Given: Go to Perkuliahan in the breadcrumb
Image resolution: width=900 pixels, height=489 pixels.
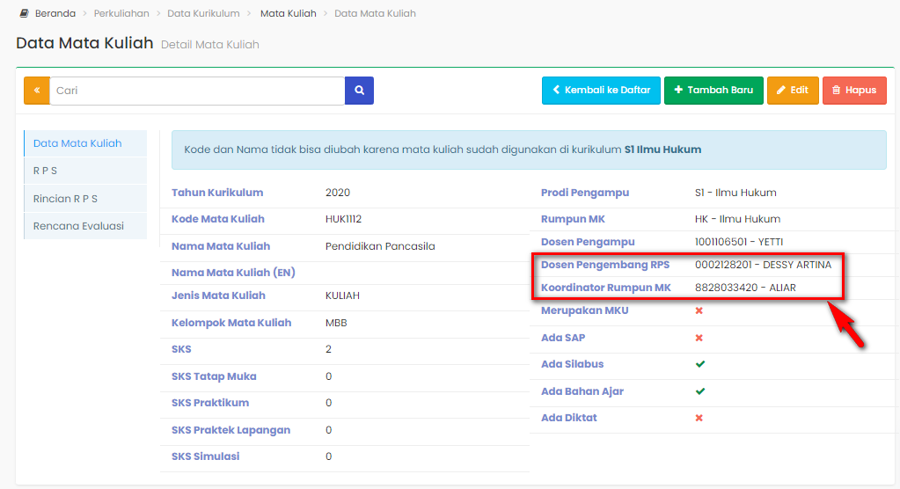Looking at the screenshot, I should pos(121,14).
